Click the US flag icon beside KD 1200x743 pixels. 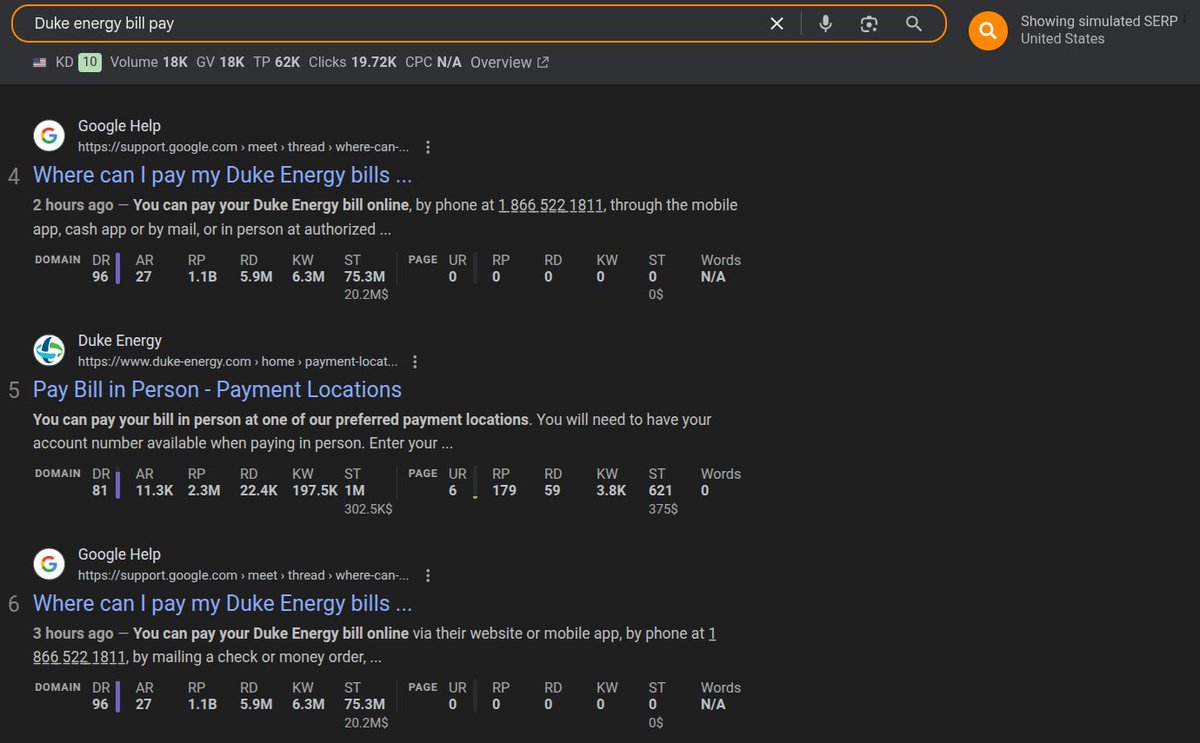(x=40, y=62)
